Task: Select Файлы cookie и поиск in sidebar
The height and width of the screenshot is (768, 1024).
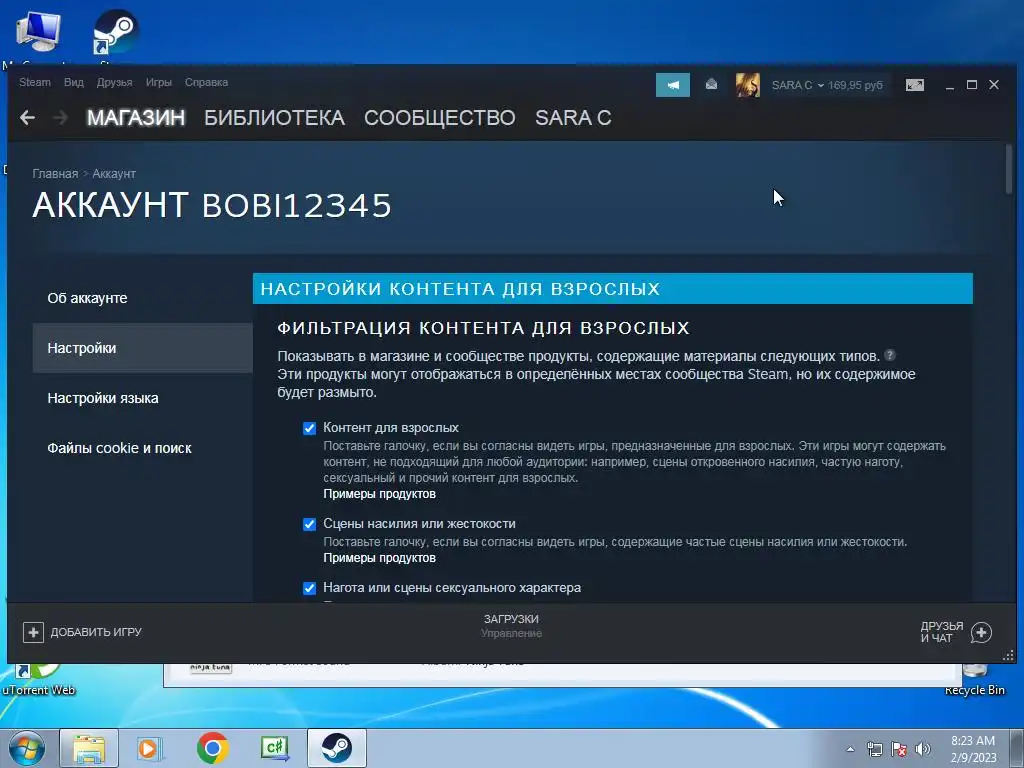Action: pyautogui.click(x=142, y=448)
